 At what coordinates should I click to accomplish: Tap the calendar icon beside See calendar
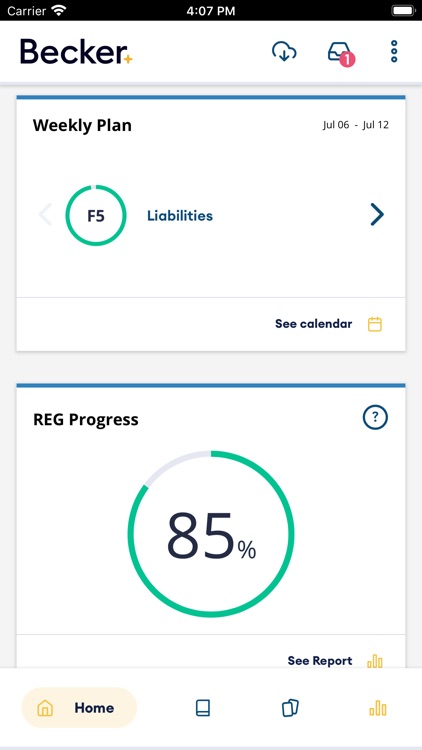pyautogui.click(x=375, y=324)
